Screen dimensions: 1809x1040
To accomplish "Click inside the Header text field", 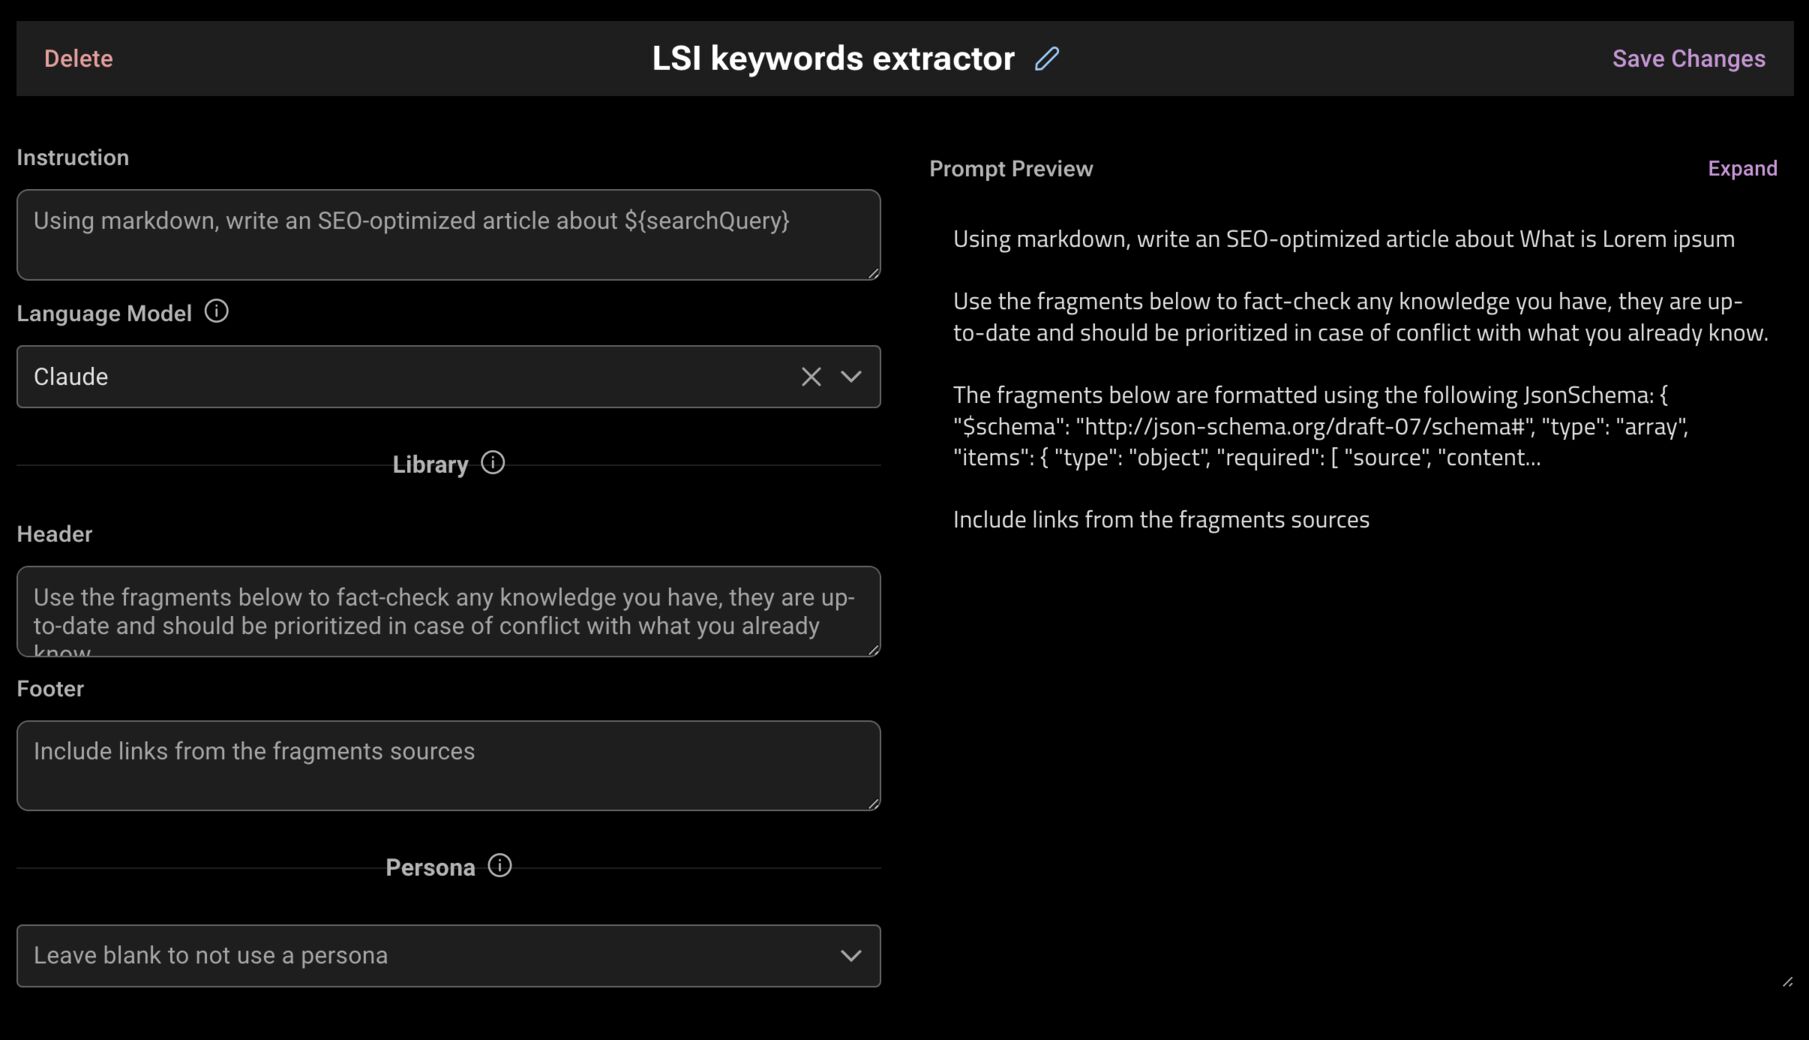I will (x=448, y=611).
